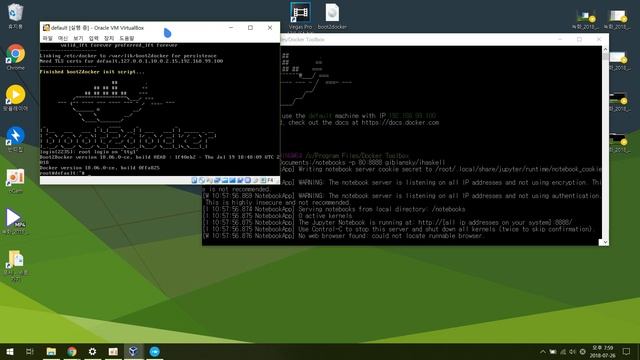Open the 파일 menu in VirtualBox

click(x=48, y=38)
